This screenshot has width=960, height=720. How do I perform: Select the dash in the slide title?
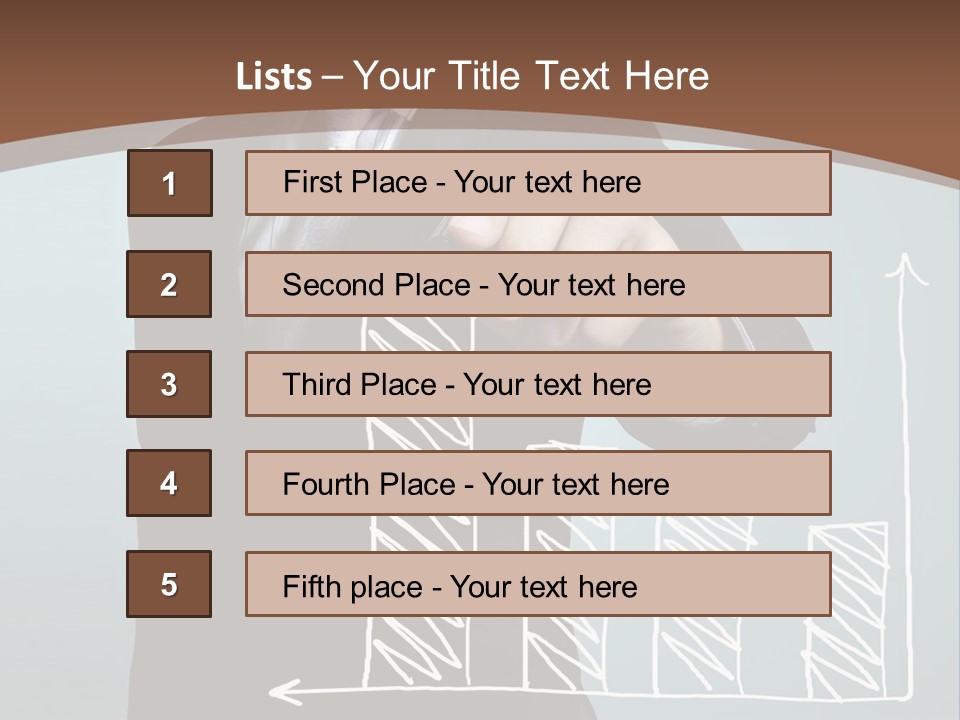point(333,76)
